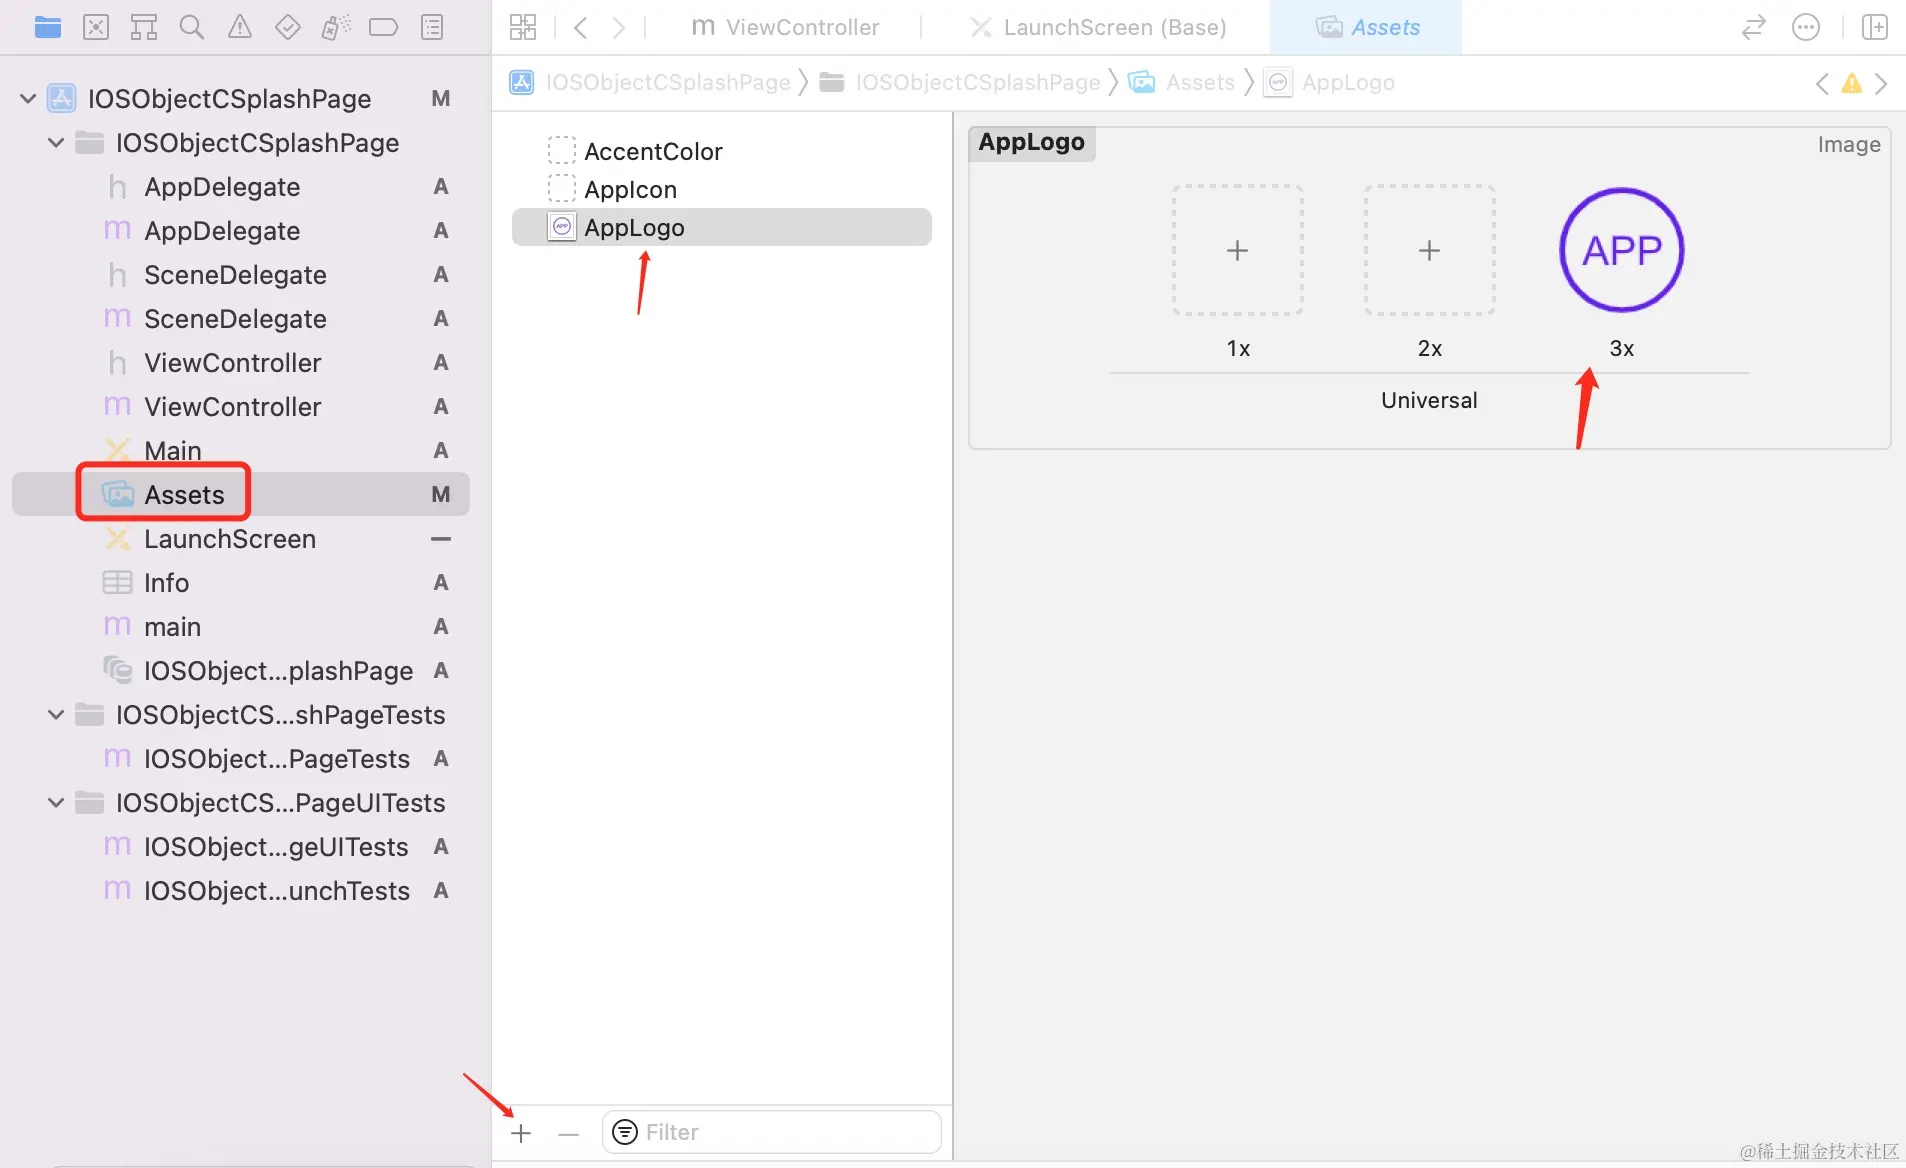
Task: Click the filter options icon
Action: tap(625, 1132)
